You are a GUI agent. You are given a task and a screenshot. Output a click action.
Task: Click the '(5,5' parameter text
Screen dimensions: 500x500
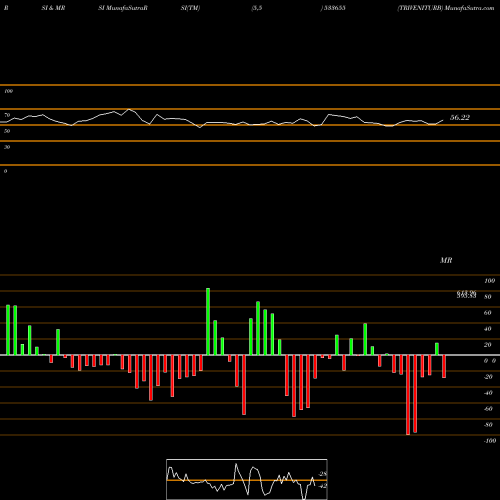[257, 8]
